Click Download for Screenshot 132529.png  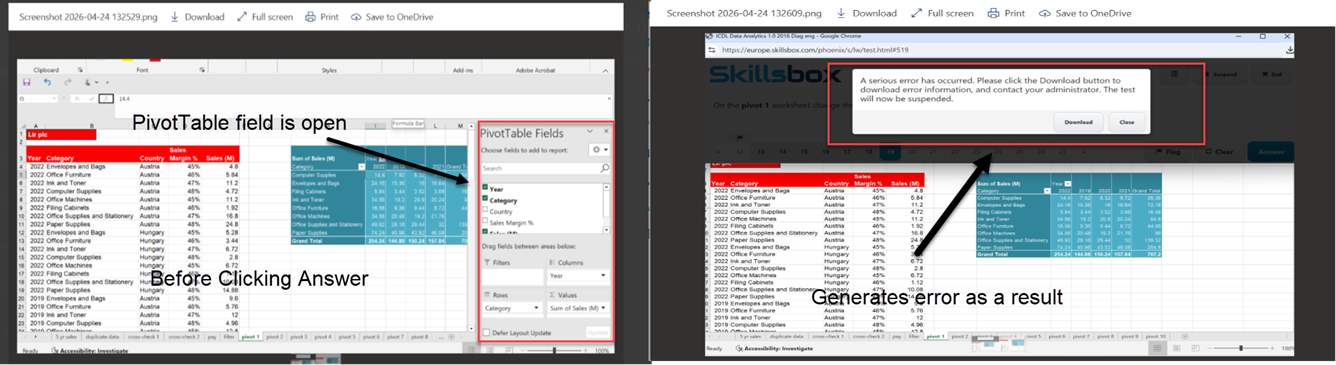point(197,17)
